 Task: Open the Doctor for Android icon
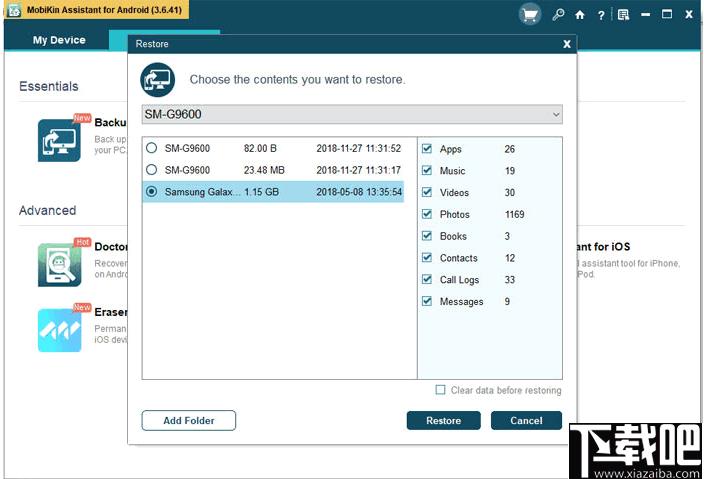click(x=59, y=265)
